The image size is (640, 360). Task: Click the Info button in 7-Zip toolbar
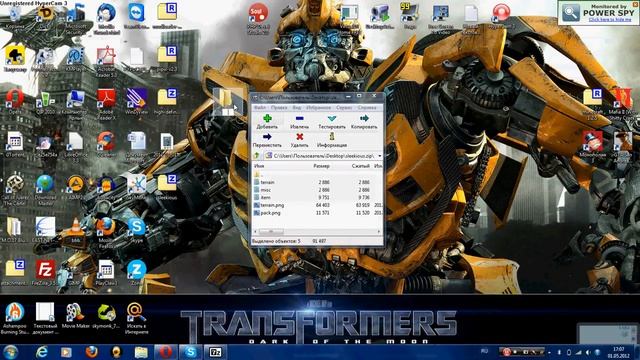[332, 140]
